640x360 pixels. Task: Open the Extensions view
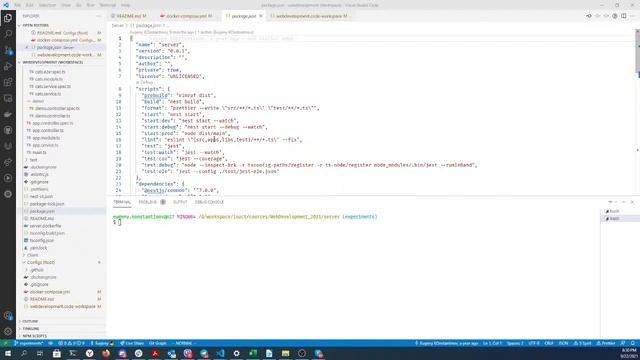8,82
